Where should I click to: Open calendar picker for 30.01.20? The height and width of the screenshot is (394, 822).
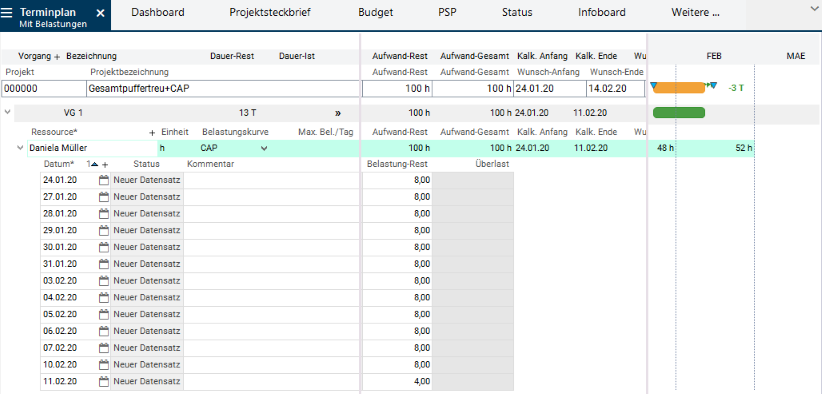(x=104, y=247)
